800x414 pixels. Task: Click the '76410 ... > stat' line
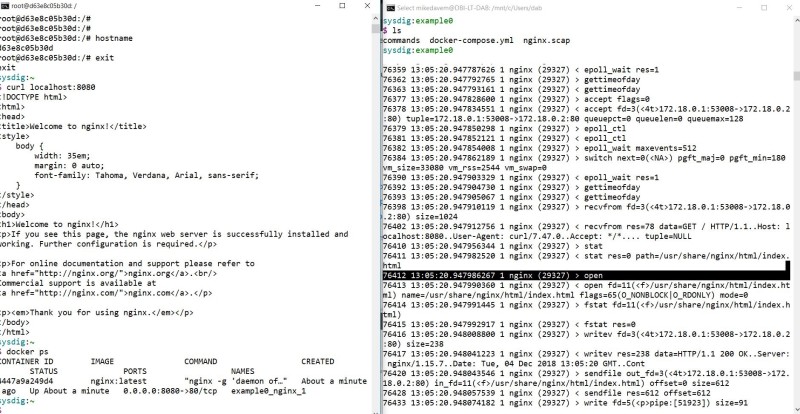(493, 246)
